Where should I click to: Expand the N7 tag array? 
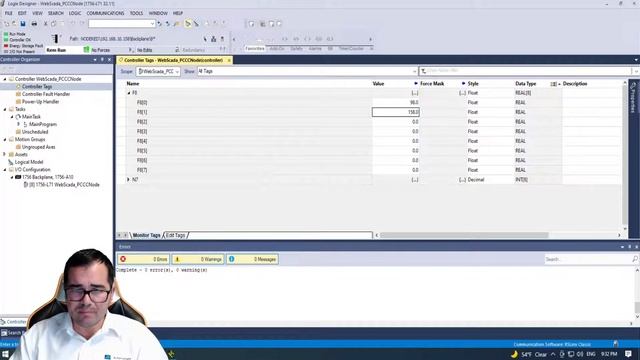point(128,180)
